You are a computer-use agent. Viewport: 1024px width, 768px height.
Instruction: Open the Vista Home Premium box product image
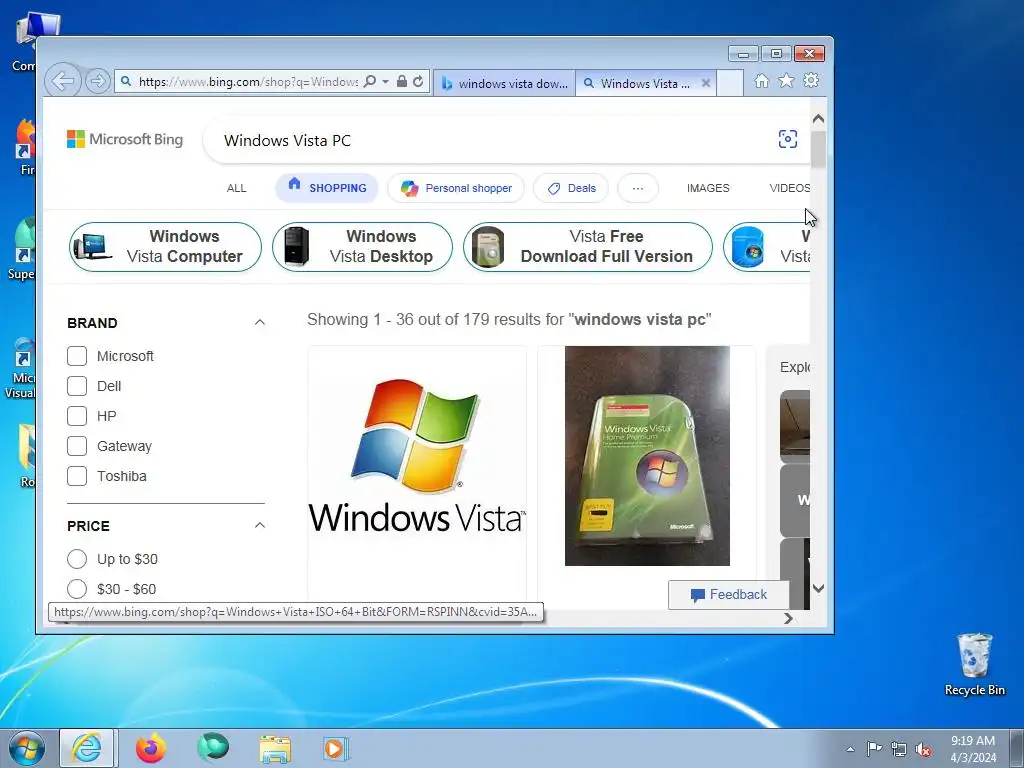[647, 456]
